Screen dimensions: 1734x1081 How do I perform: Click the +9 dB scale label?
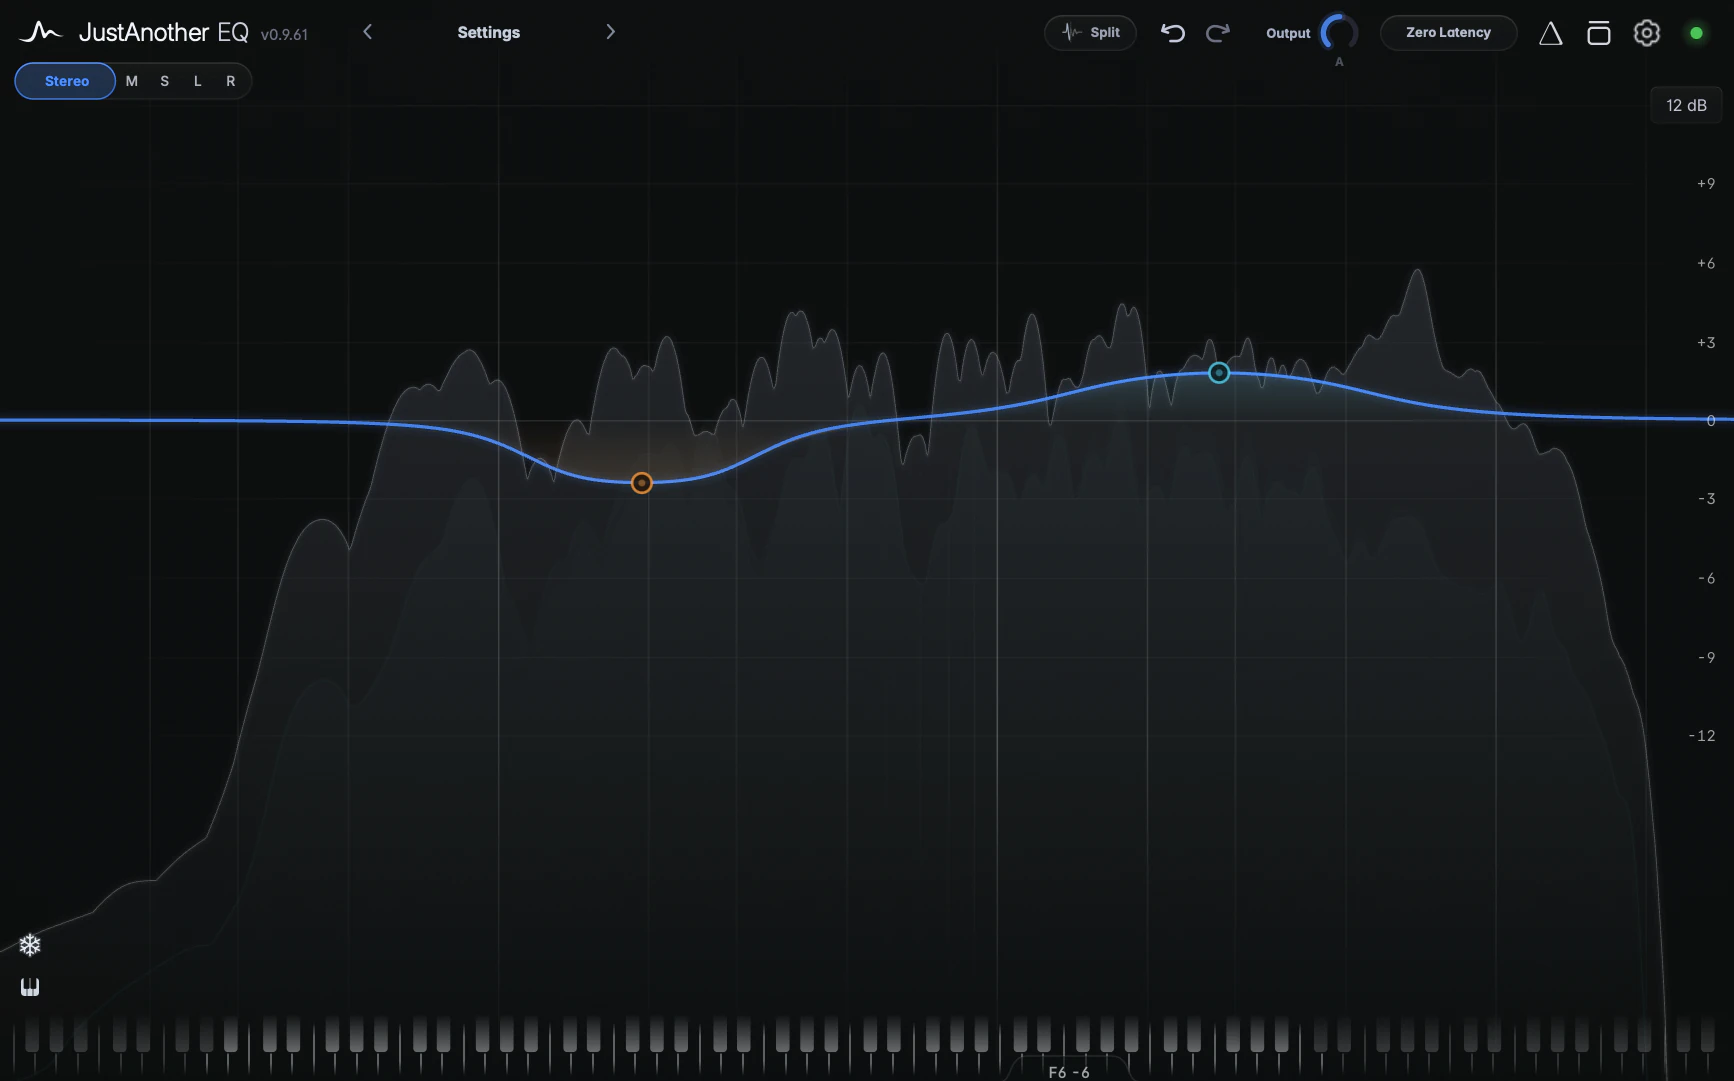(1705, 183)
